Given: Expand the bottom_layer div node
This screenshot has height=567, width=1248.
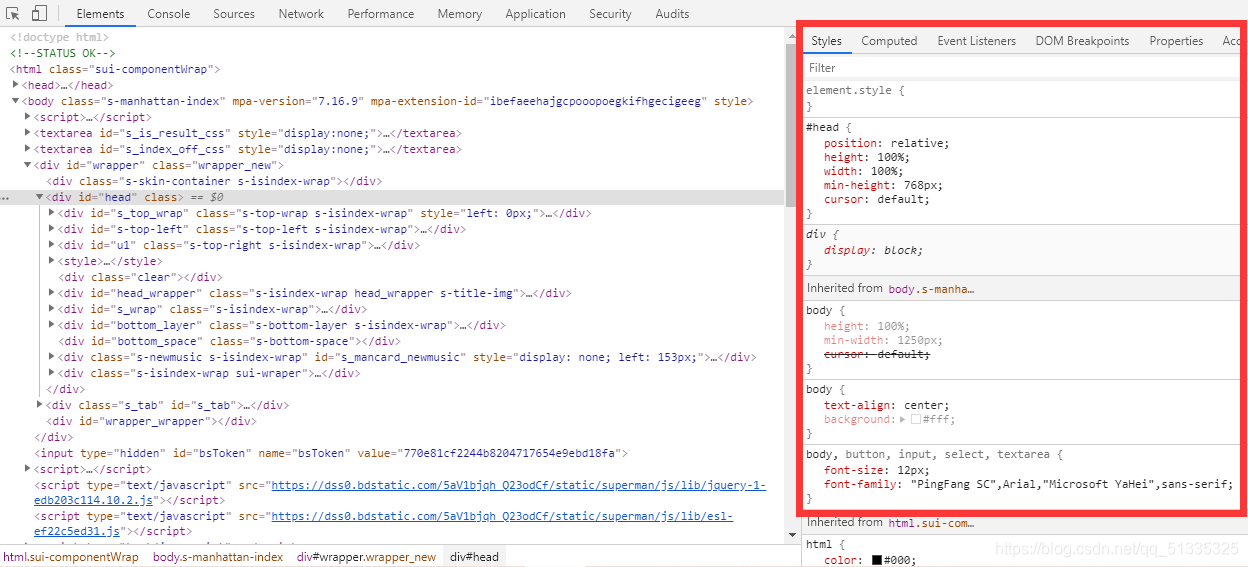Looking at the screenshot, I should 52,325.
